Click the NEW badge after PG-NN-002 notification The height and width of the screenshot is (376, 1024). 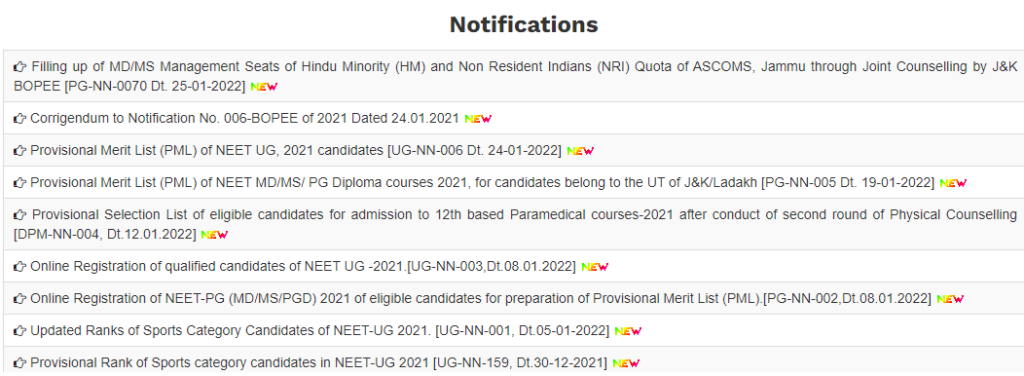(950, 299)
